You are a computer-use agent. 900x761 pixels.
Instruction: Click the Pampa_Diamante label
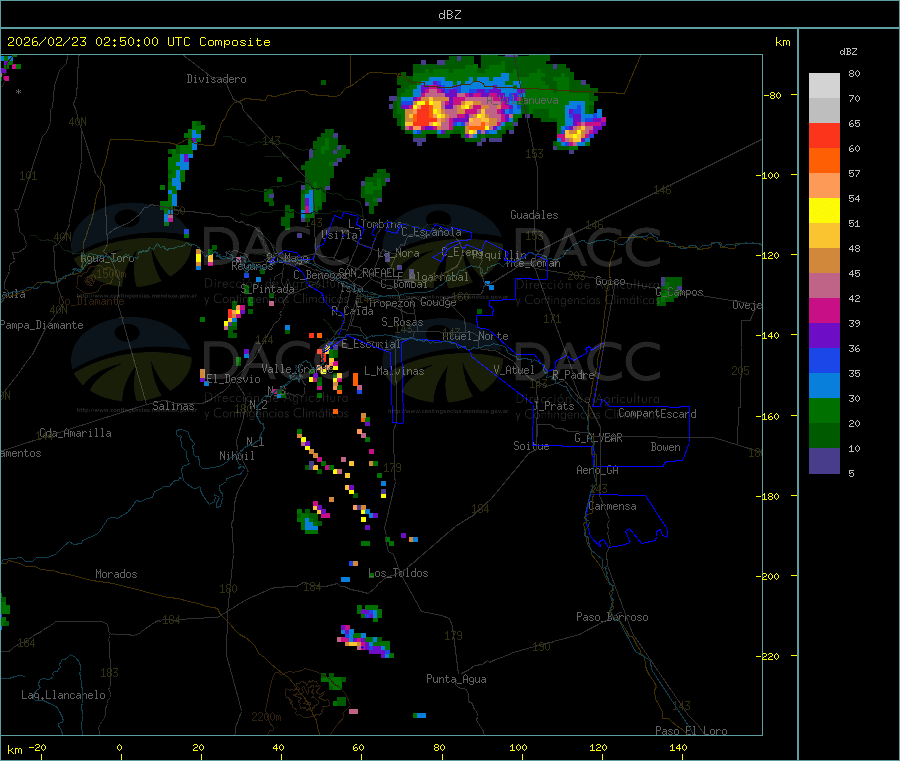tap(41, 325)
